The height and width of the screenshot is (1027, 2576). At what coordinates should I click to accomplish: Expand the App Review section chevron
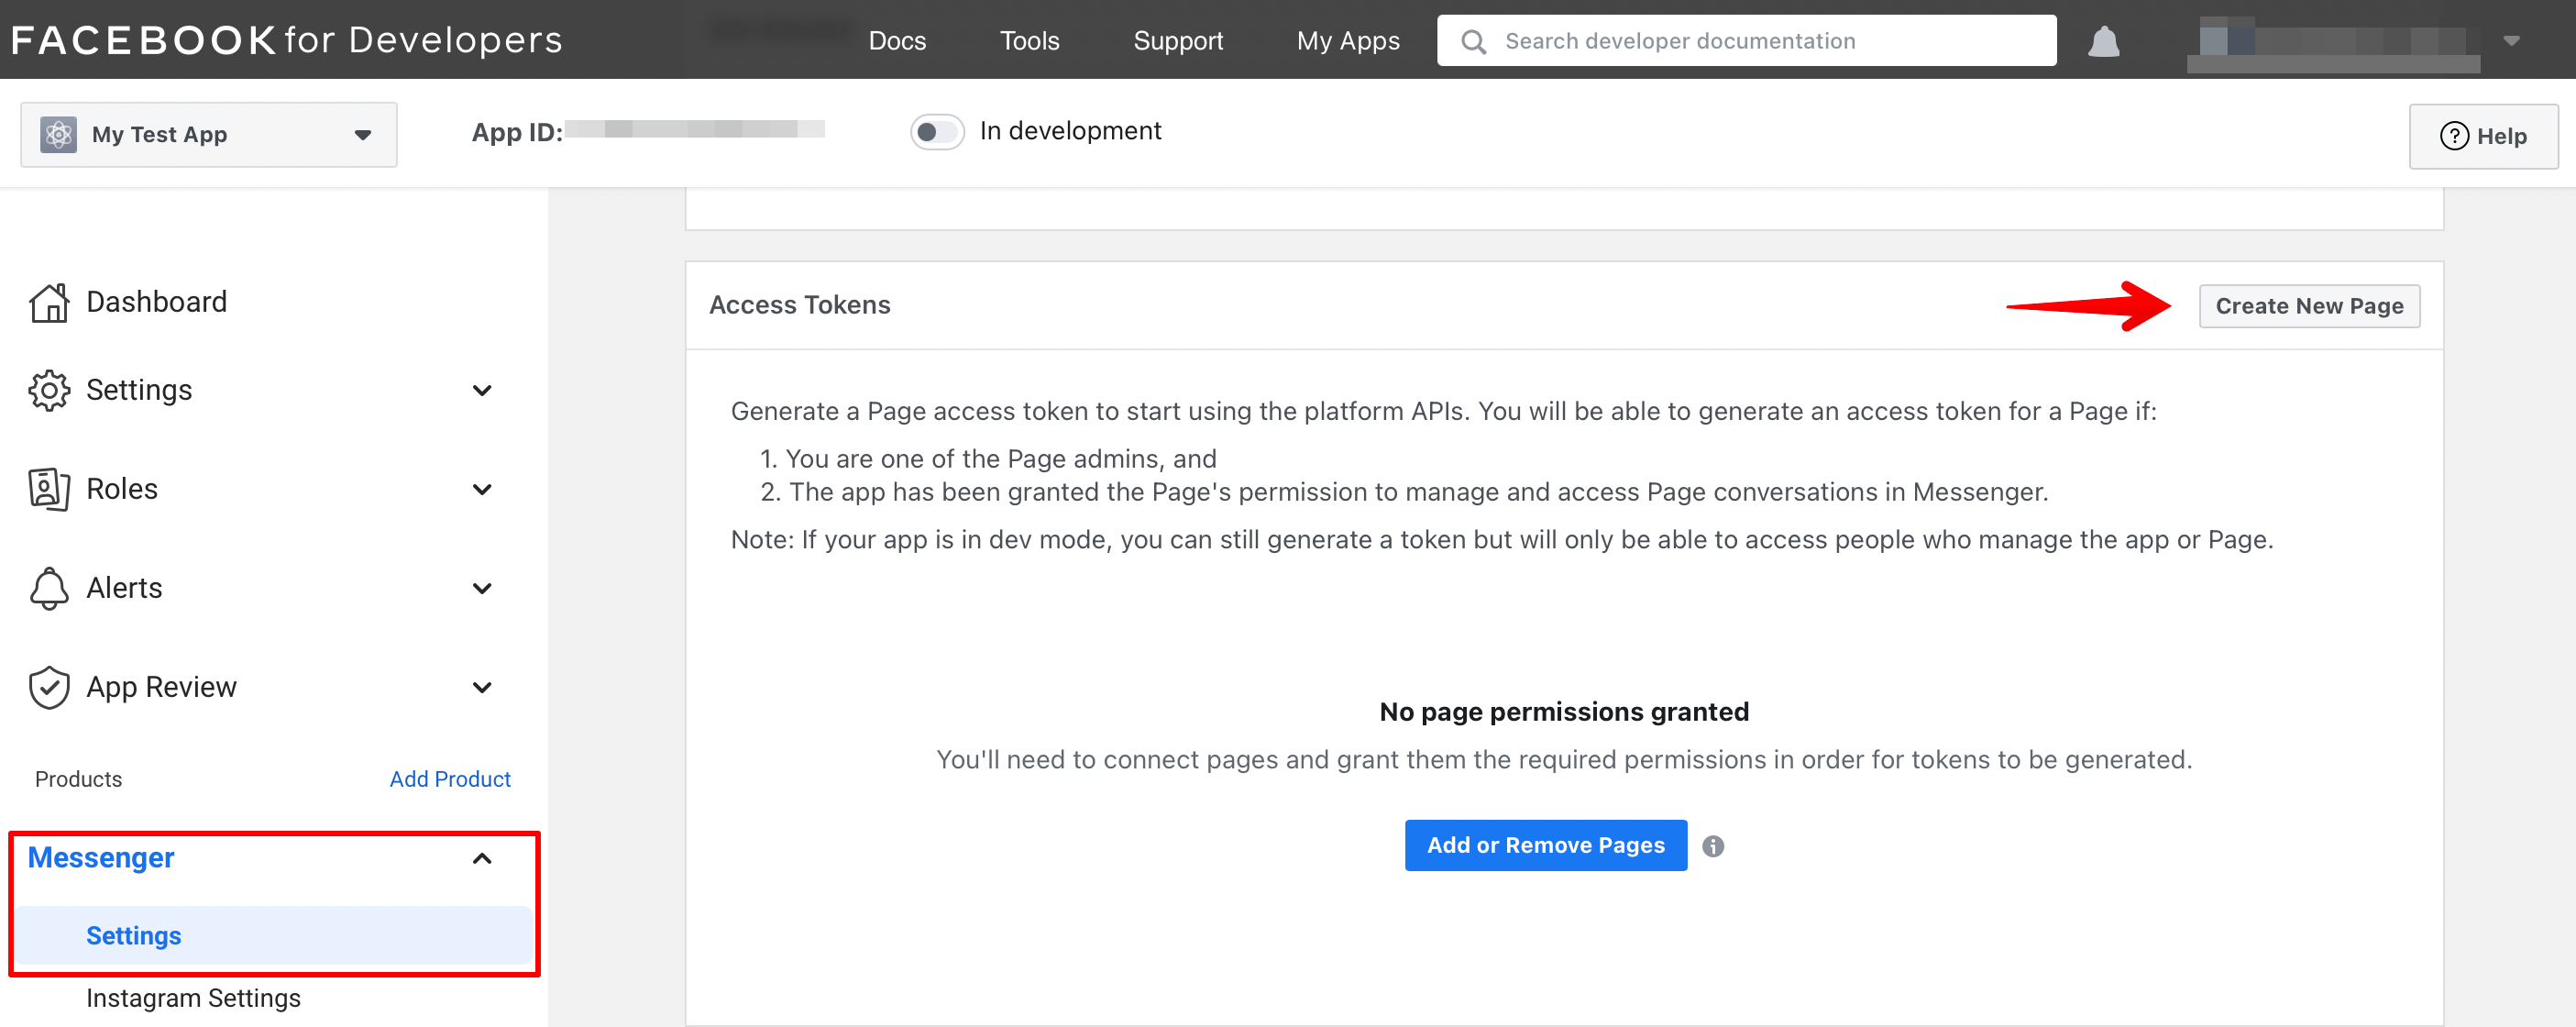[482, 687]
